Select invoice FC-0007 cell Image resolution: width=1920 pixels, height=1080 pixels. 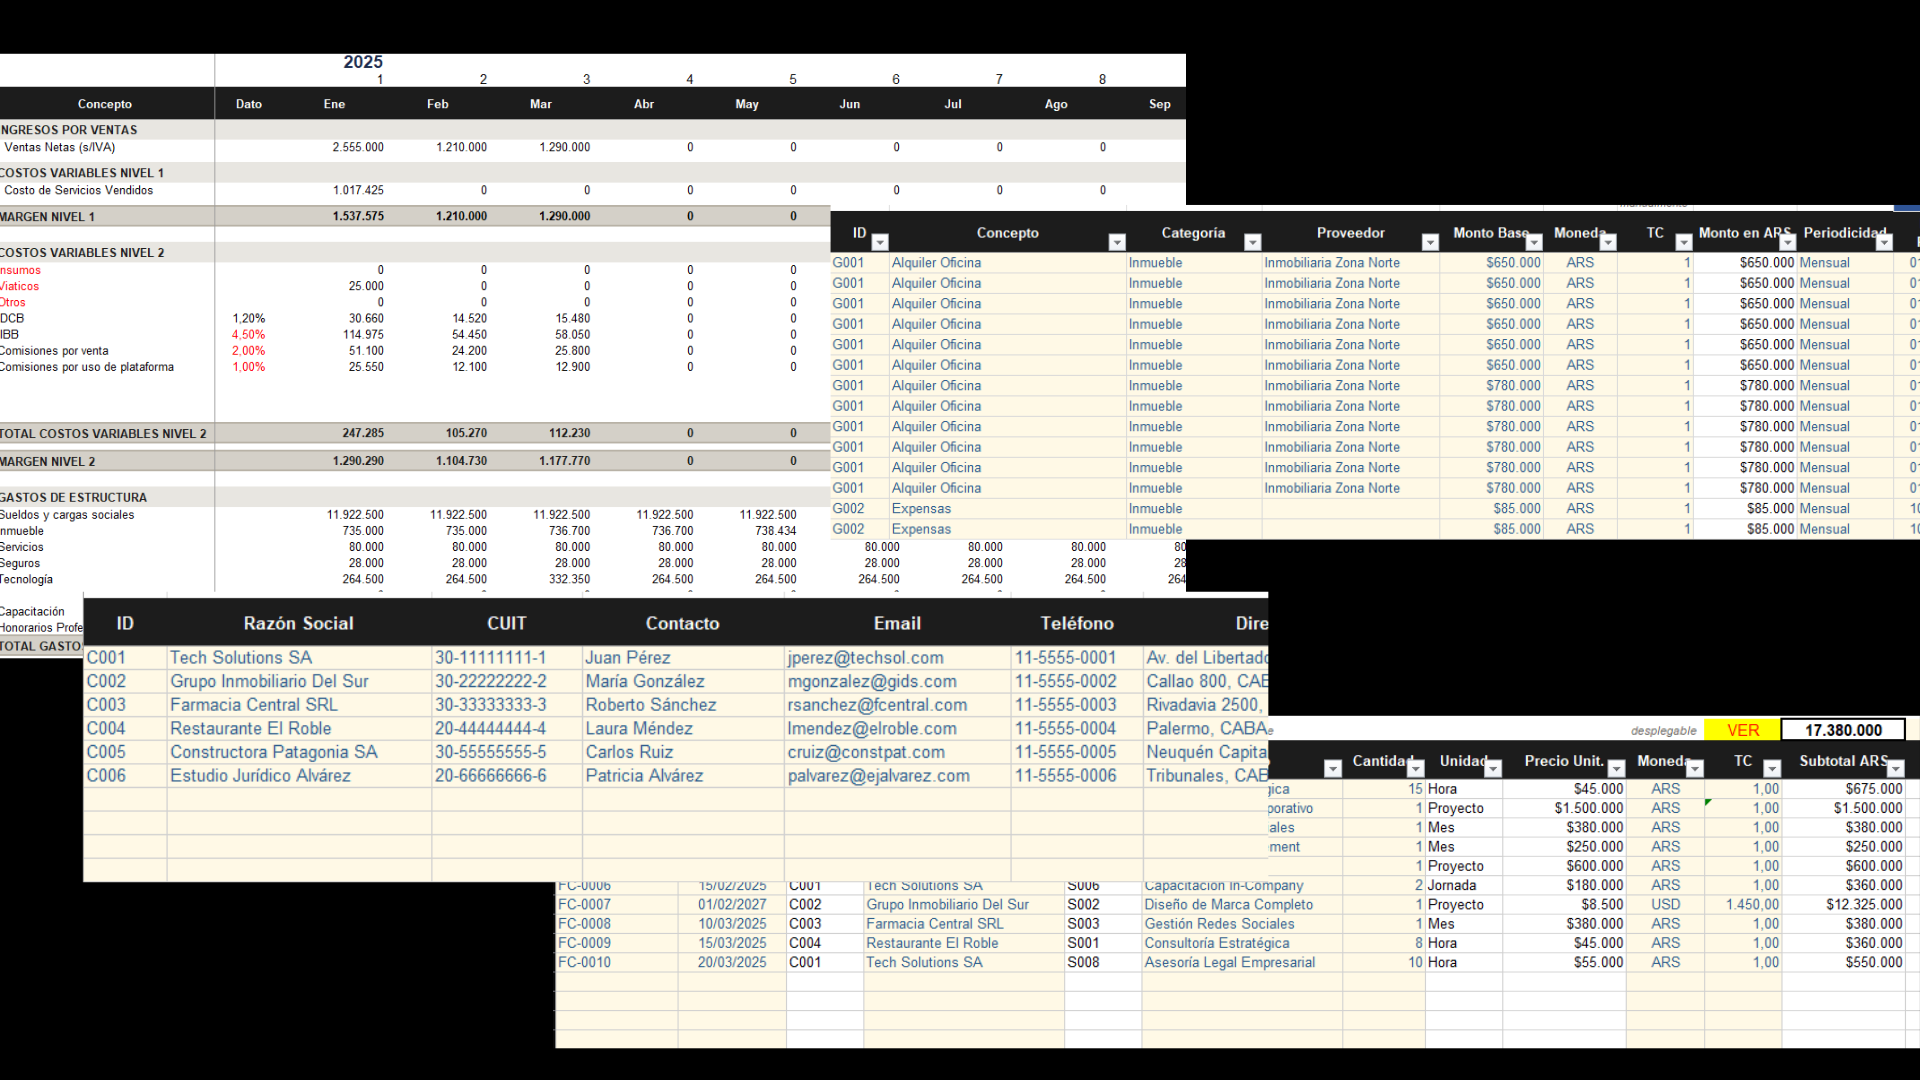point(584,904)
